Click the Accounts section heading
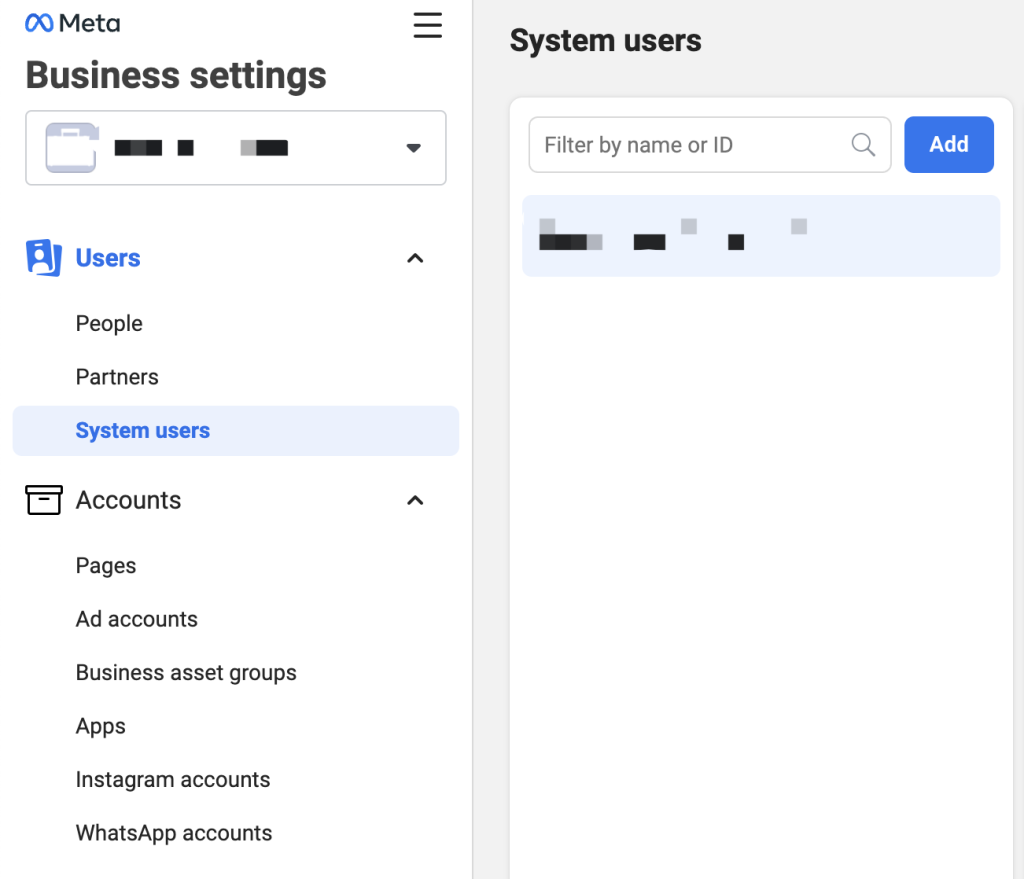 click(x=128, y=500)
